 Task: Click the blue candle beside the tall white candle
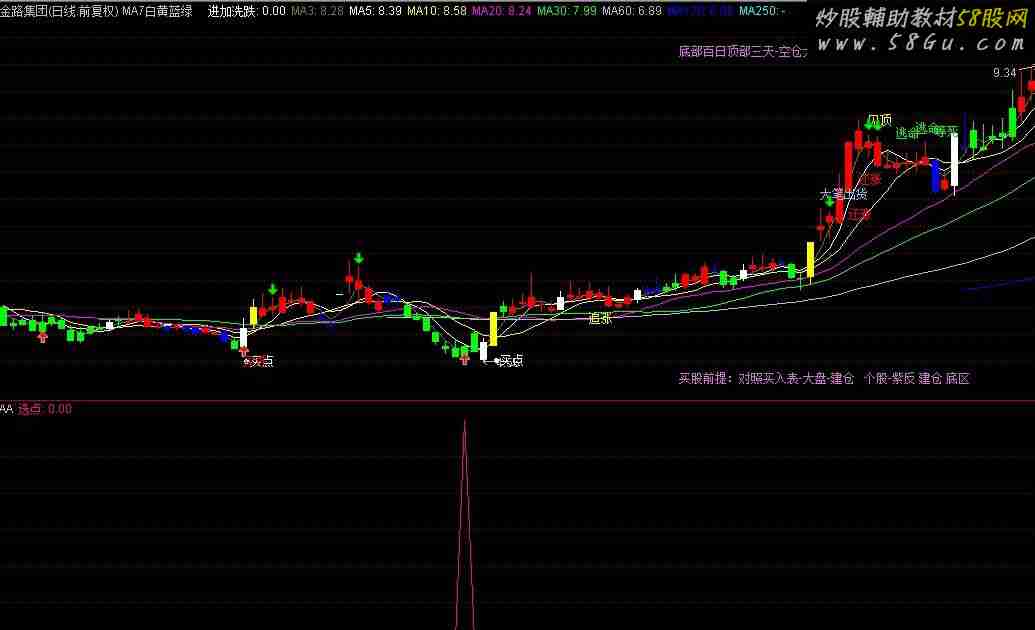(936, 174)
